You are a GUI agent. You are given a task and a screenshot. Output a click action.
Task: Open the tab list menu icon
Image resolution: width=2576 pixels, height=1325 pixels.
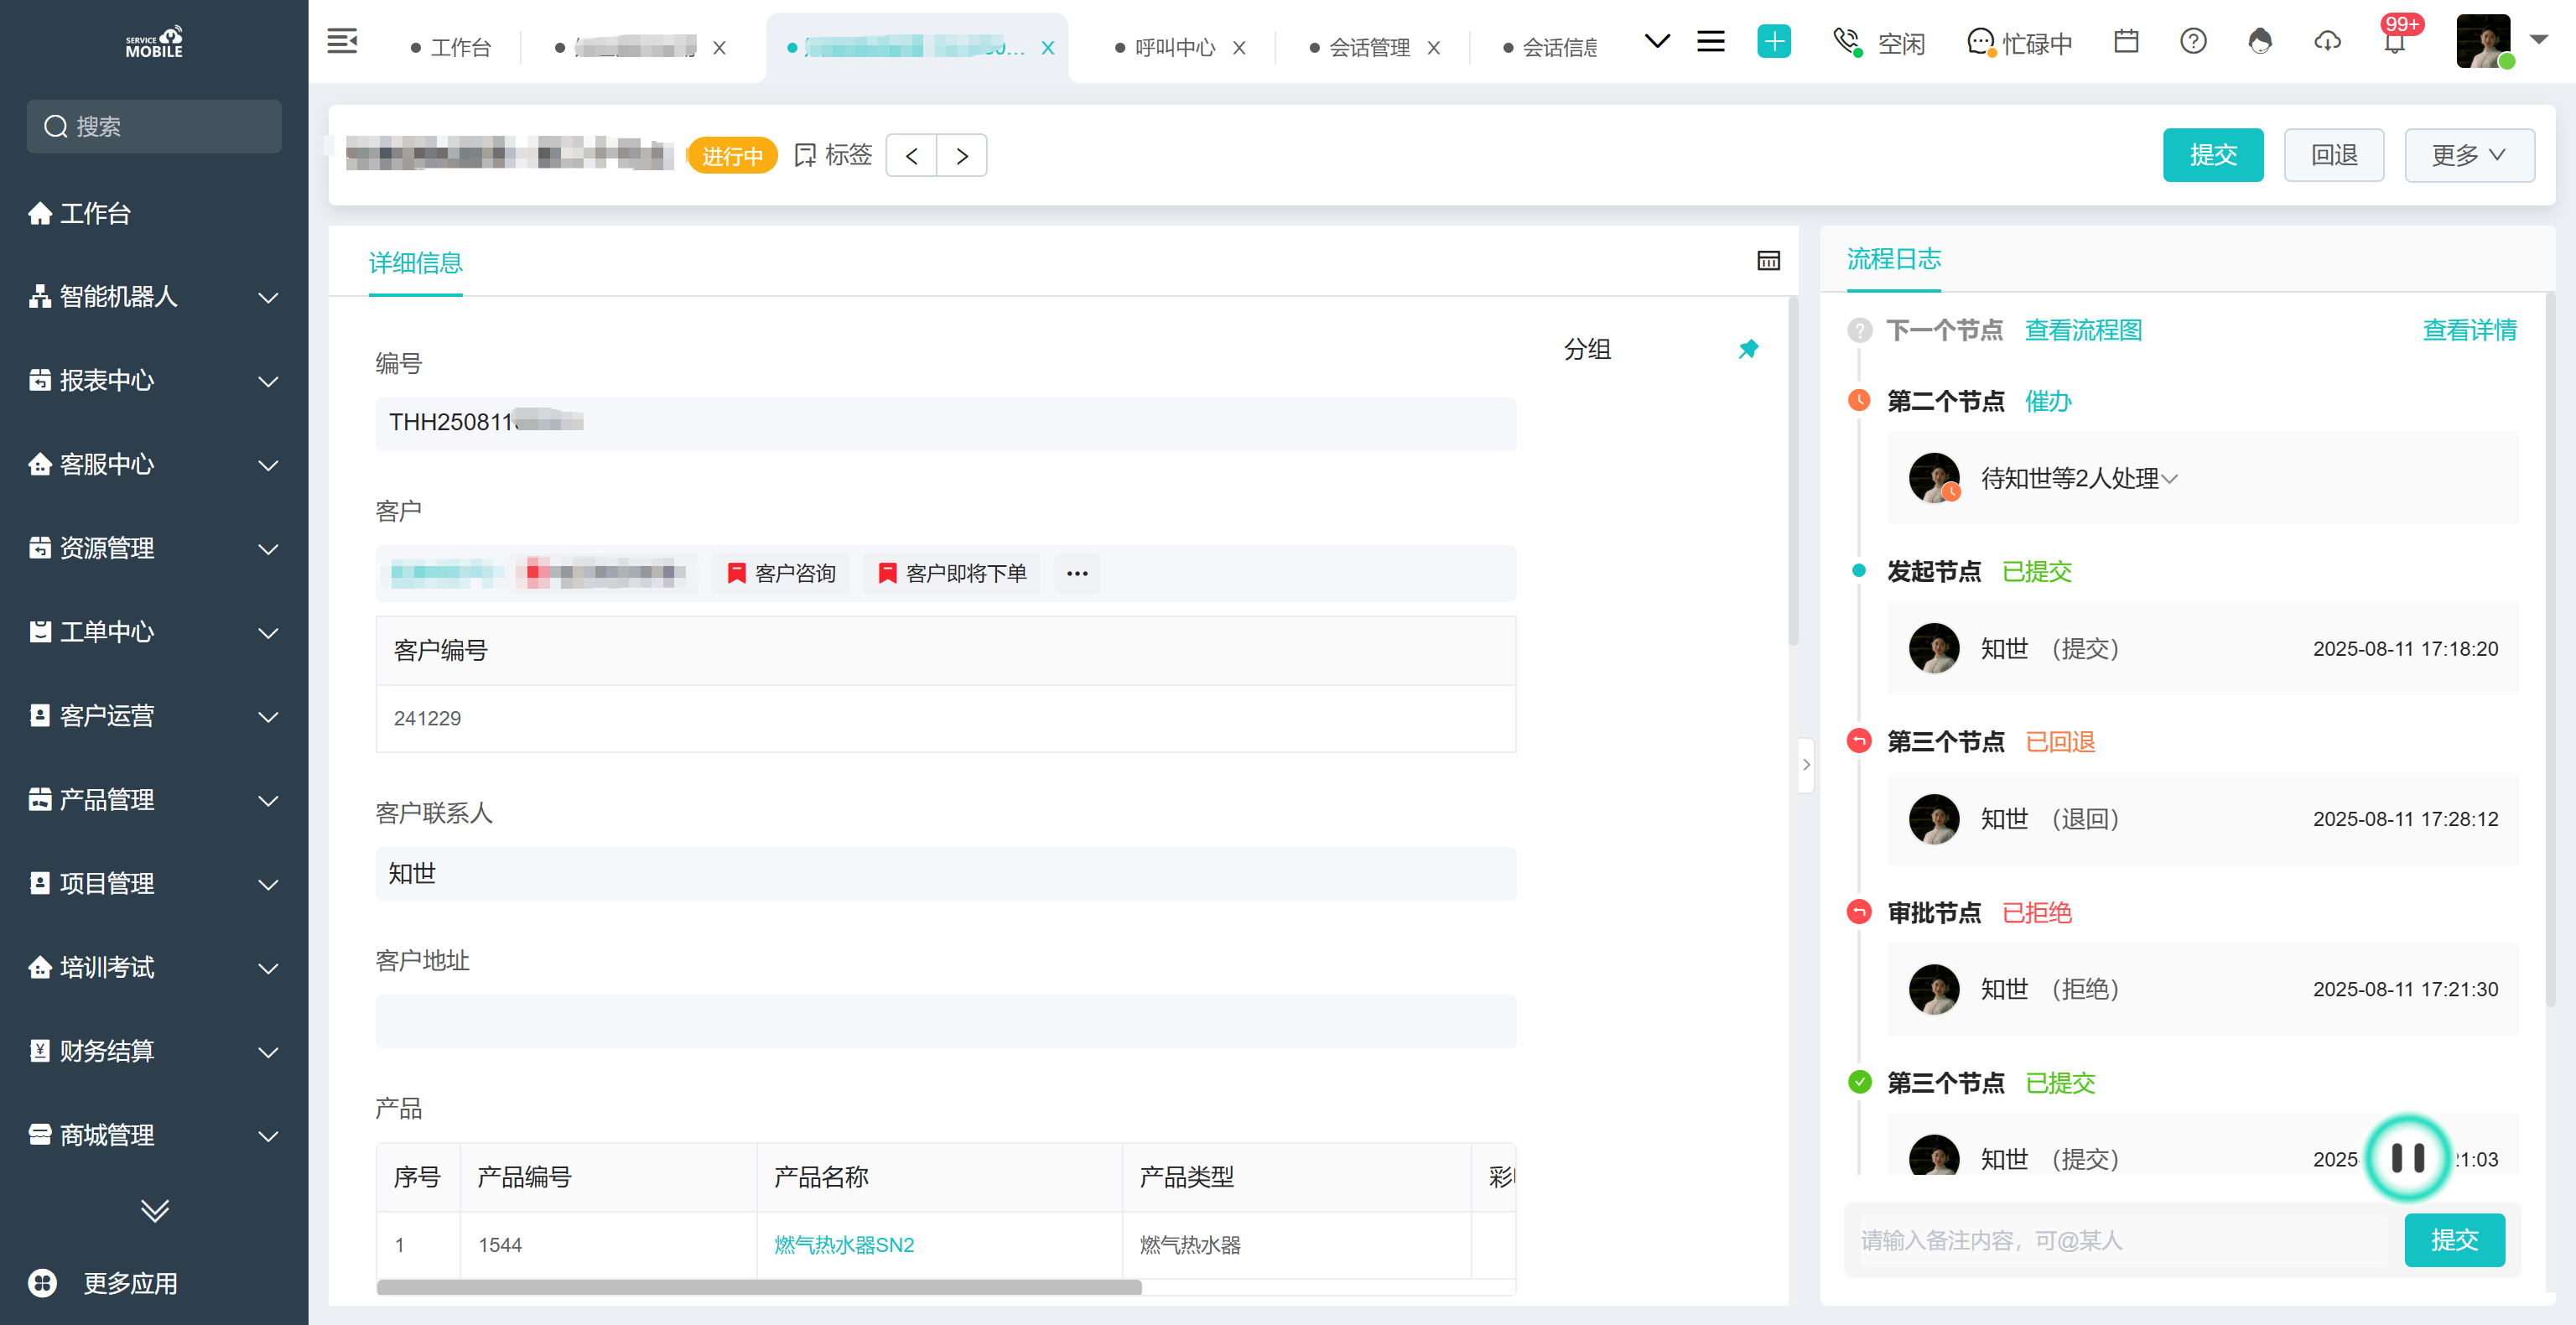pyautogui.click(x=1711, y=42)
